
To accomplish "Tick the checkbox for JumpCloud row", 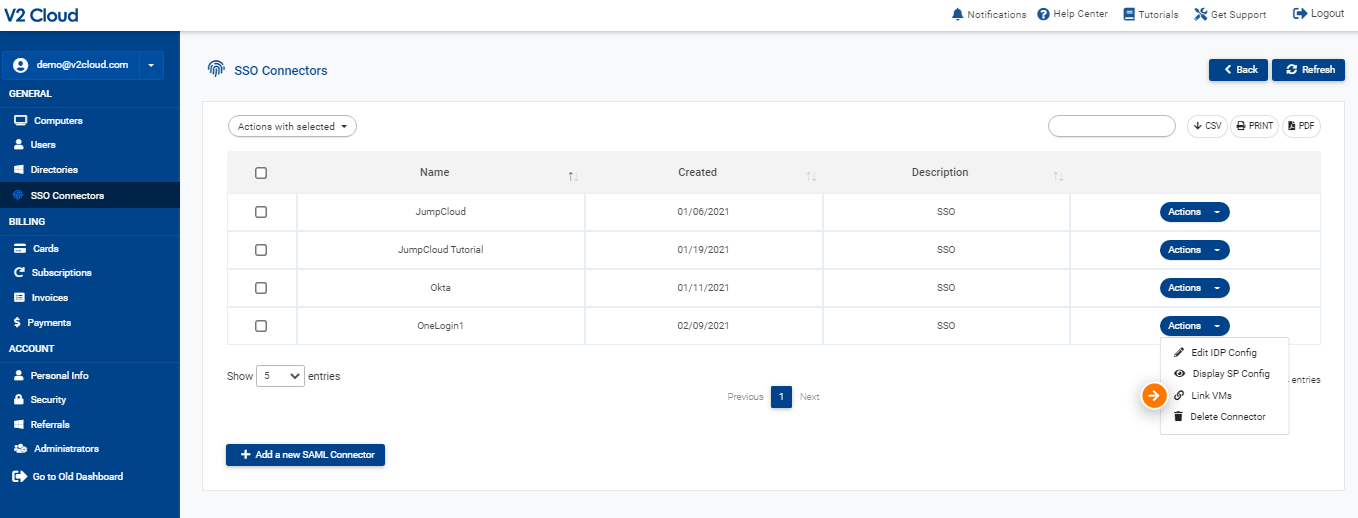I will pyautogui.click(x=261, y=212).
